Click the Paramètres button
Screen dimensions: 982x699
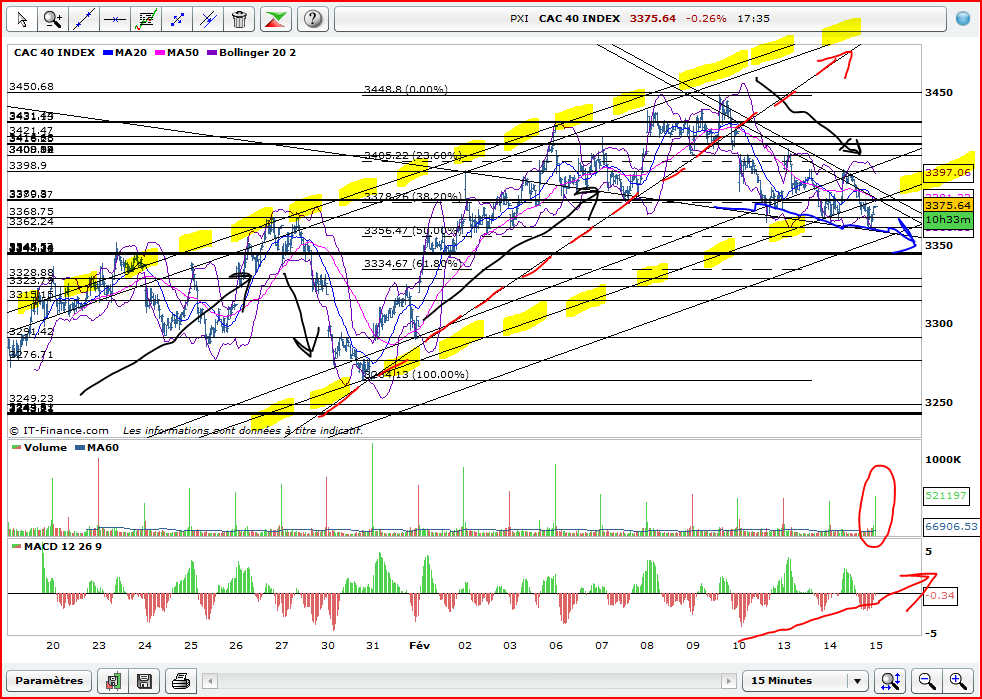point(49,681)
